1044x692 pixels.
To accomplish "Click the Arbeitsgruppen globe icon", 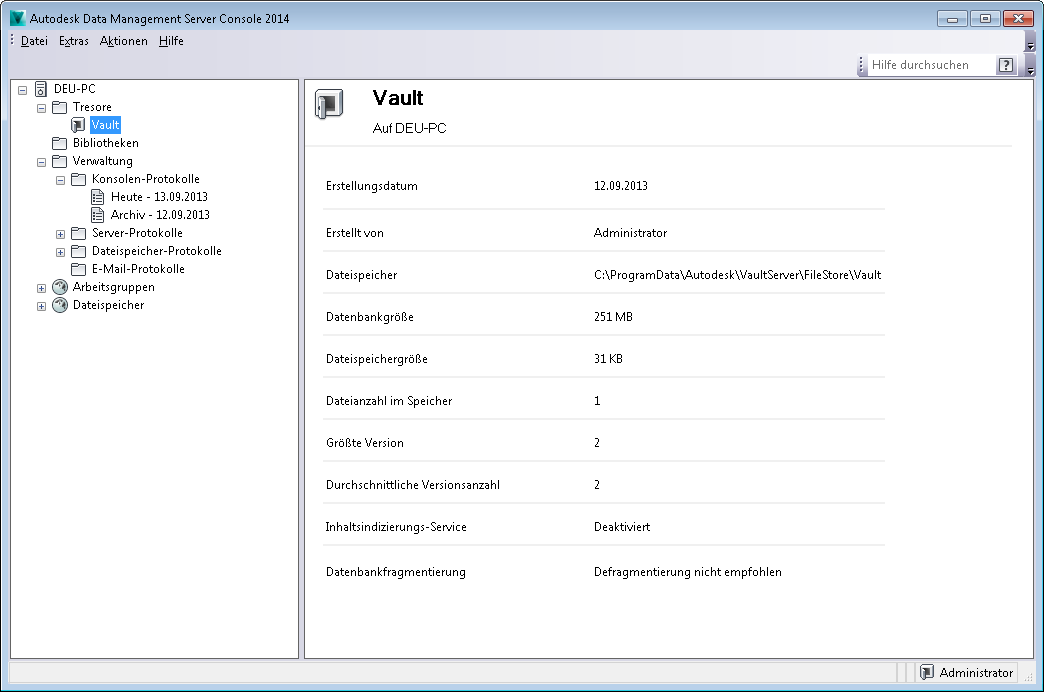I will 60,287.
